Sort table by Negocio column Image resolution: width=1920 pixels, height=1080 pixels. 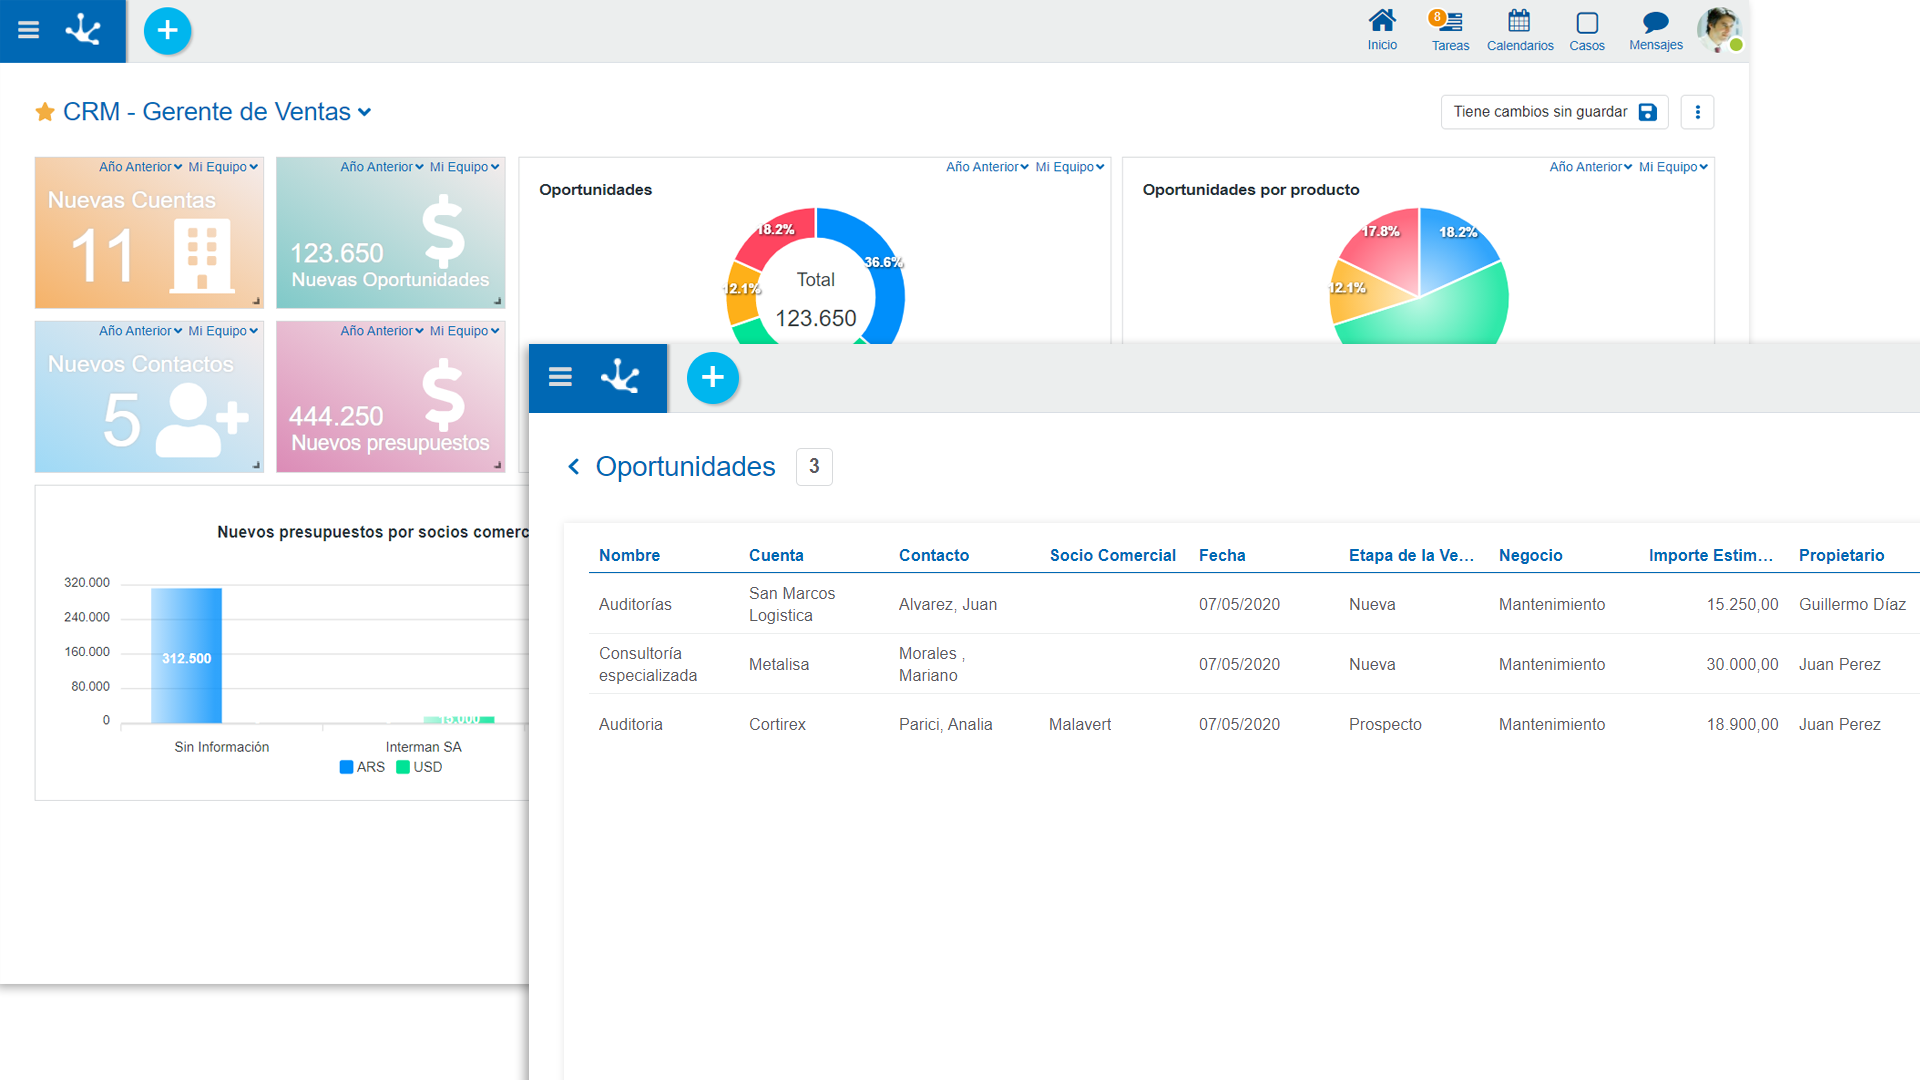click(1530, 555)
